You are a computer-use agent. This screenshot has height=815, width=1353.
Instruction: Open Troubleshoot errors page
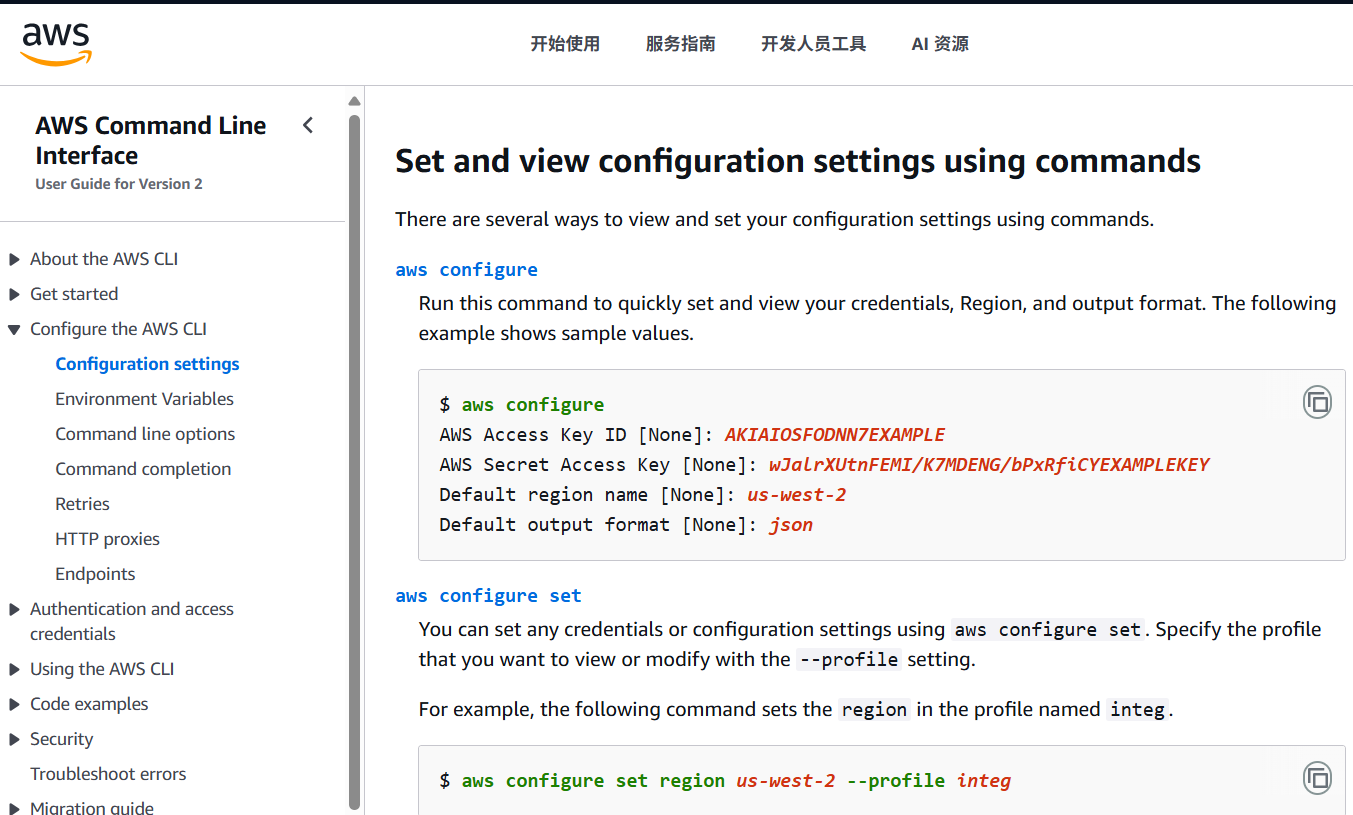[x=108, y=774]
